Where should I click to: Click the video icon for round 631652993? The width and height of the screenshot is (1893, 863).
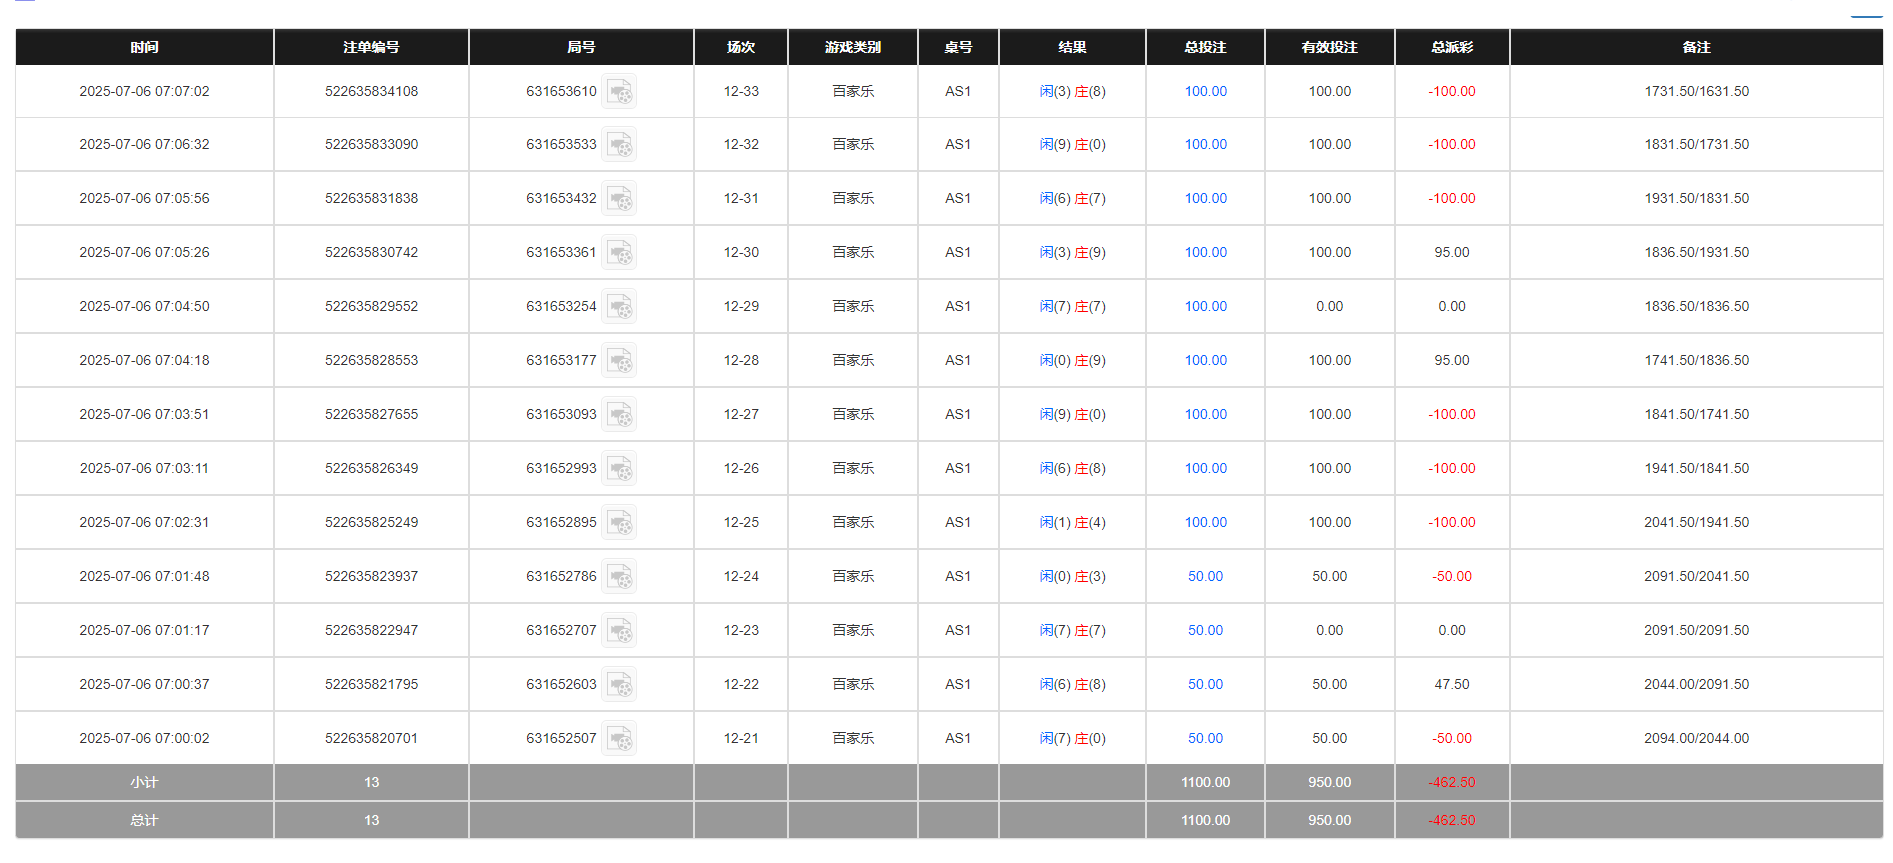click(x=619, y=469)
